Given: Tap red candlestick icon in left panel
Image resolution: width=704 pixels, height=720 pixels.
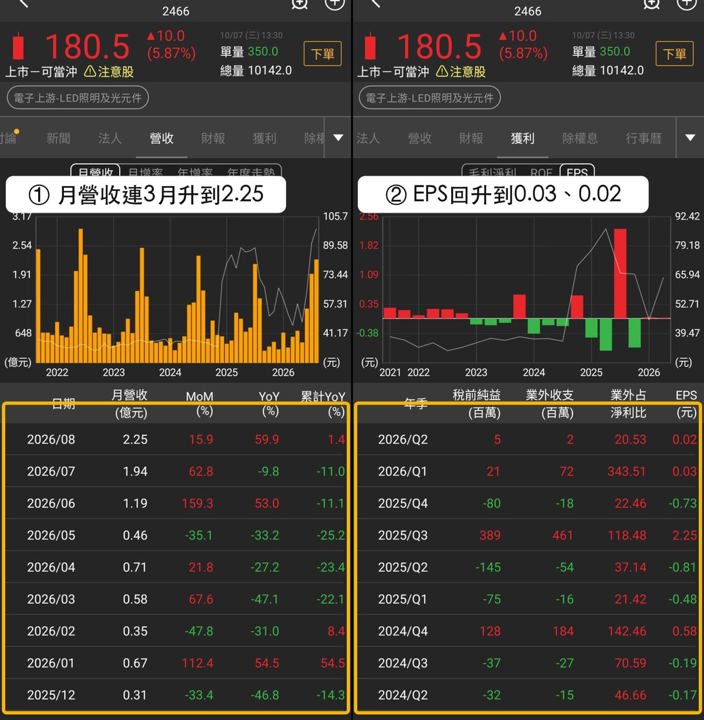Looking at the screenshot, I should 18,46.
